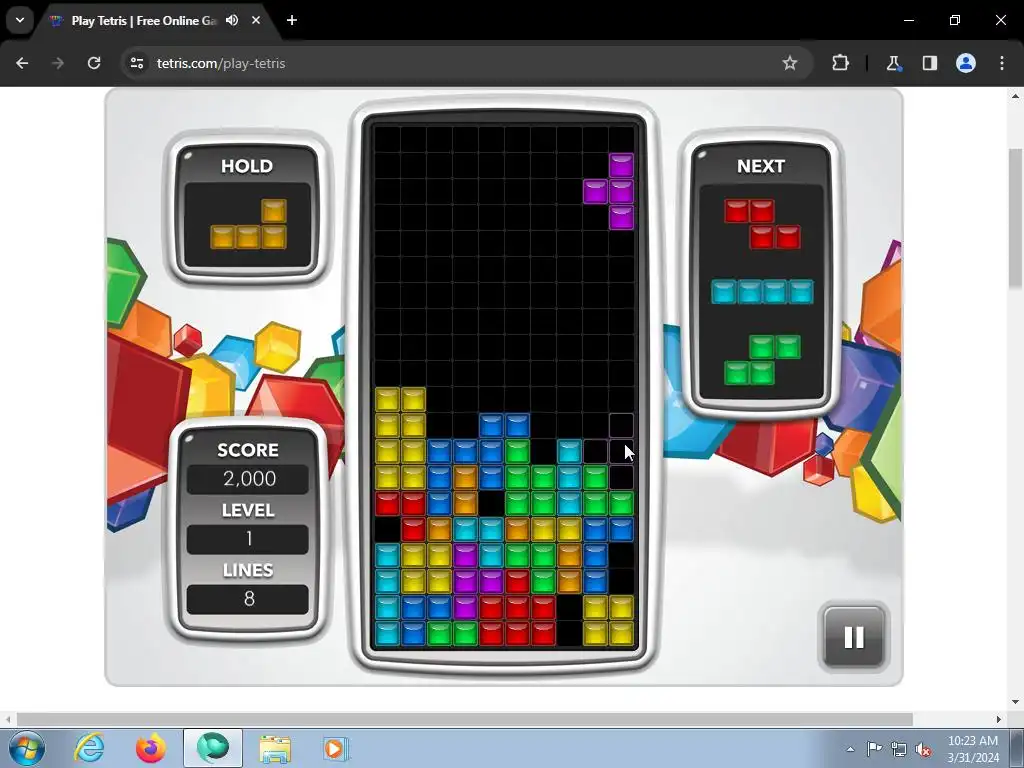Click the forward navigation arrow
This screenshot has height=768, width=1024.
58,63
